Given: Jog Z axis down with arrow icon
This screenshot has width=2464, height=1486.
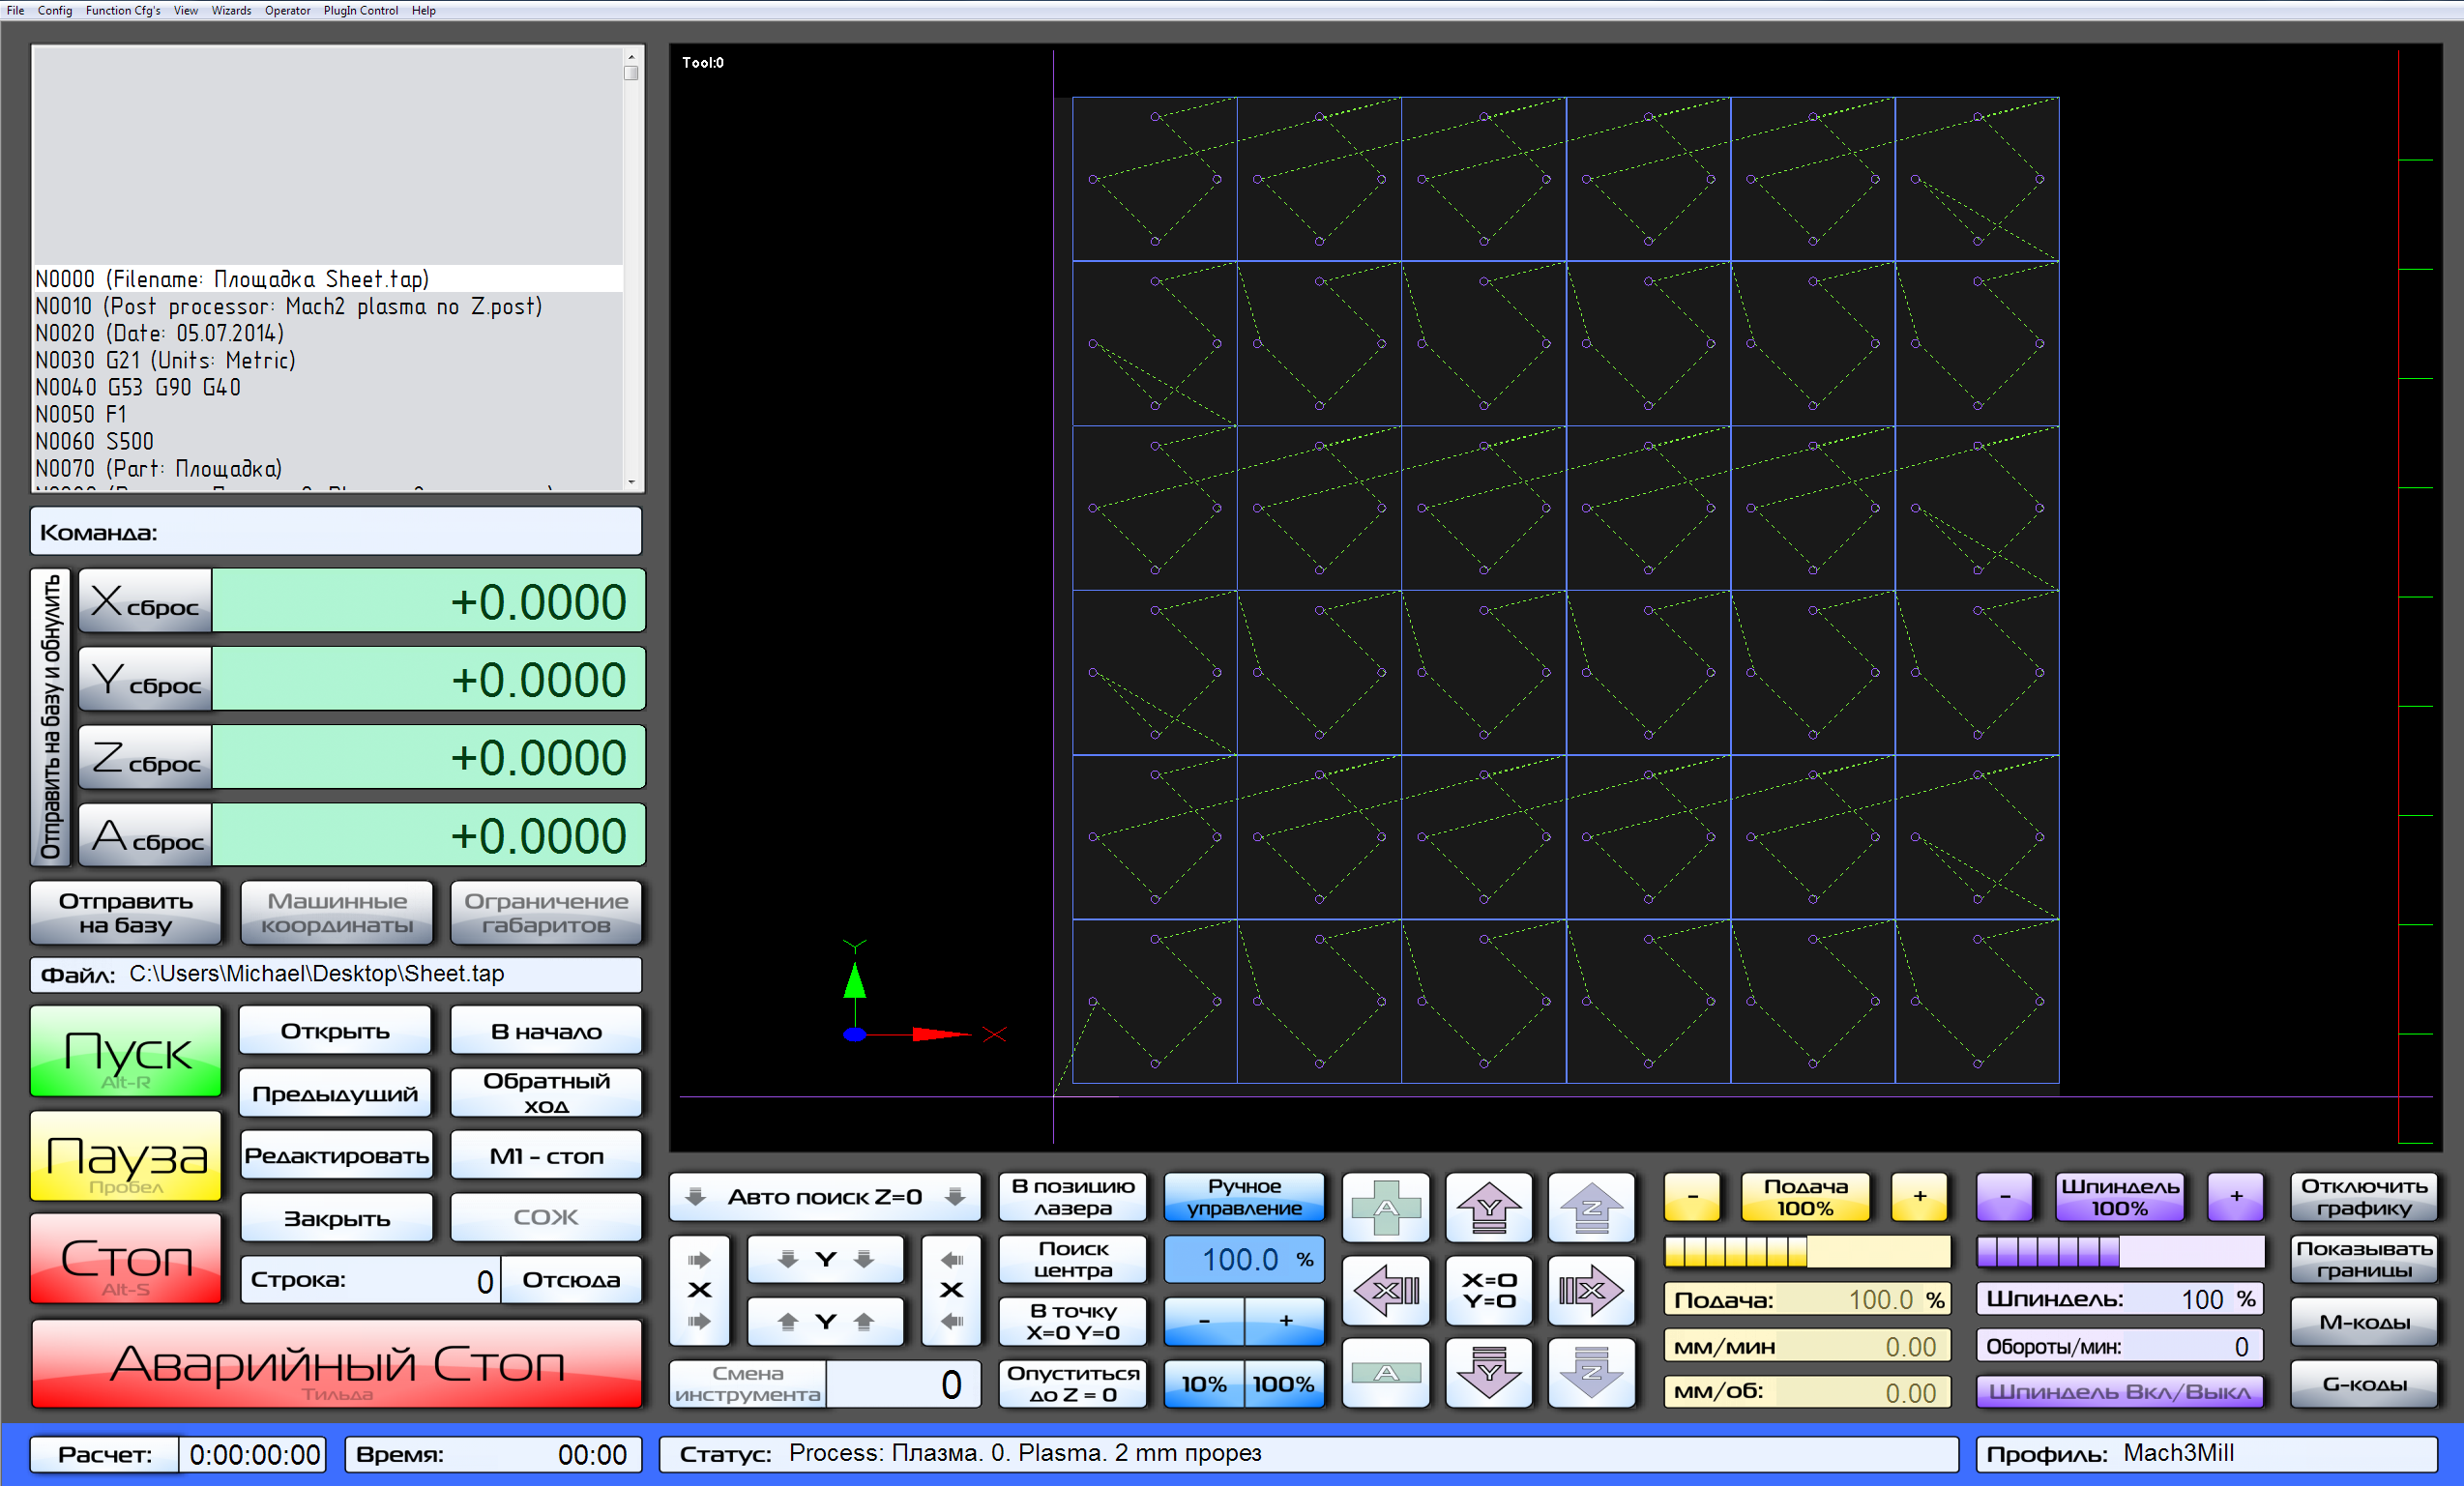Looking at the screenshot, I should (x=1591, y=1372).
